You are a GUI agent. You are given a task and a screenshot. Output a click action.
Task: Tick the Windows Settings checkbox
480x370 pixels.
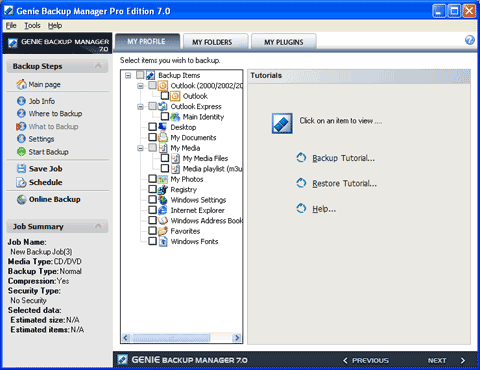point(152,199)
